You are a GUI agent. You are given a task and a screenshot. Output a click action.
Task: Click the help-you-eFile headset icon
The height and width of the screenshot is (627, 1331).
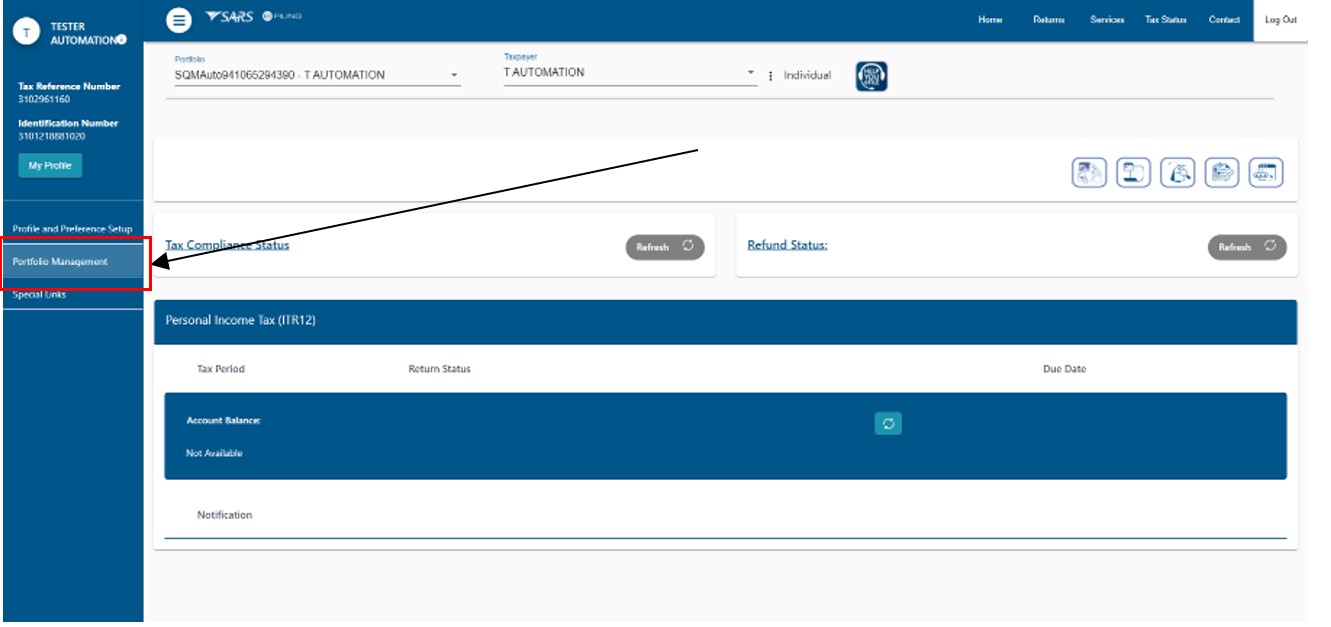[871, 76]
